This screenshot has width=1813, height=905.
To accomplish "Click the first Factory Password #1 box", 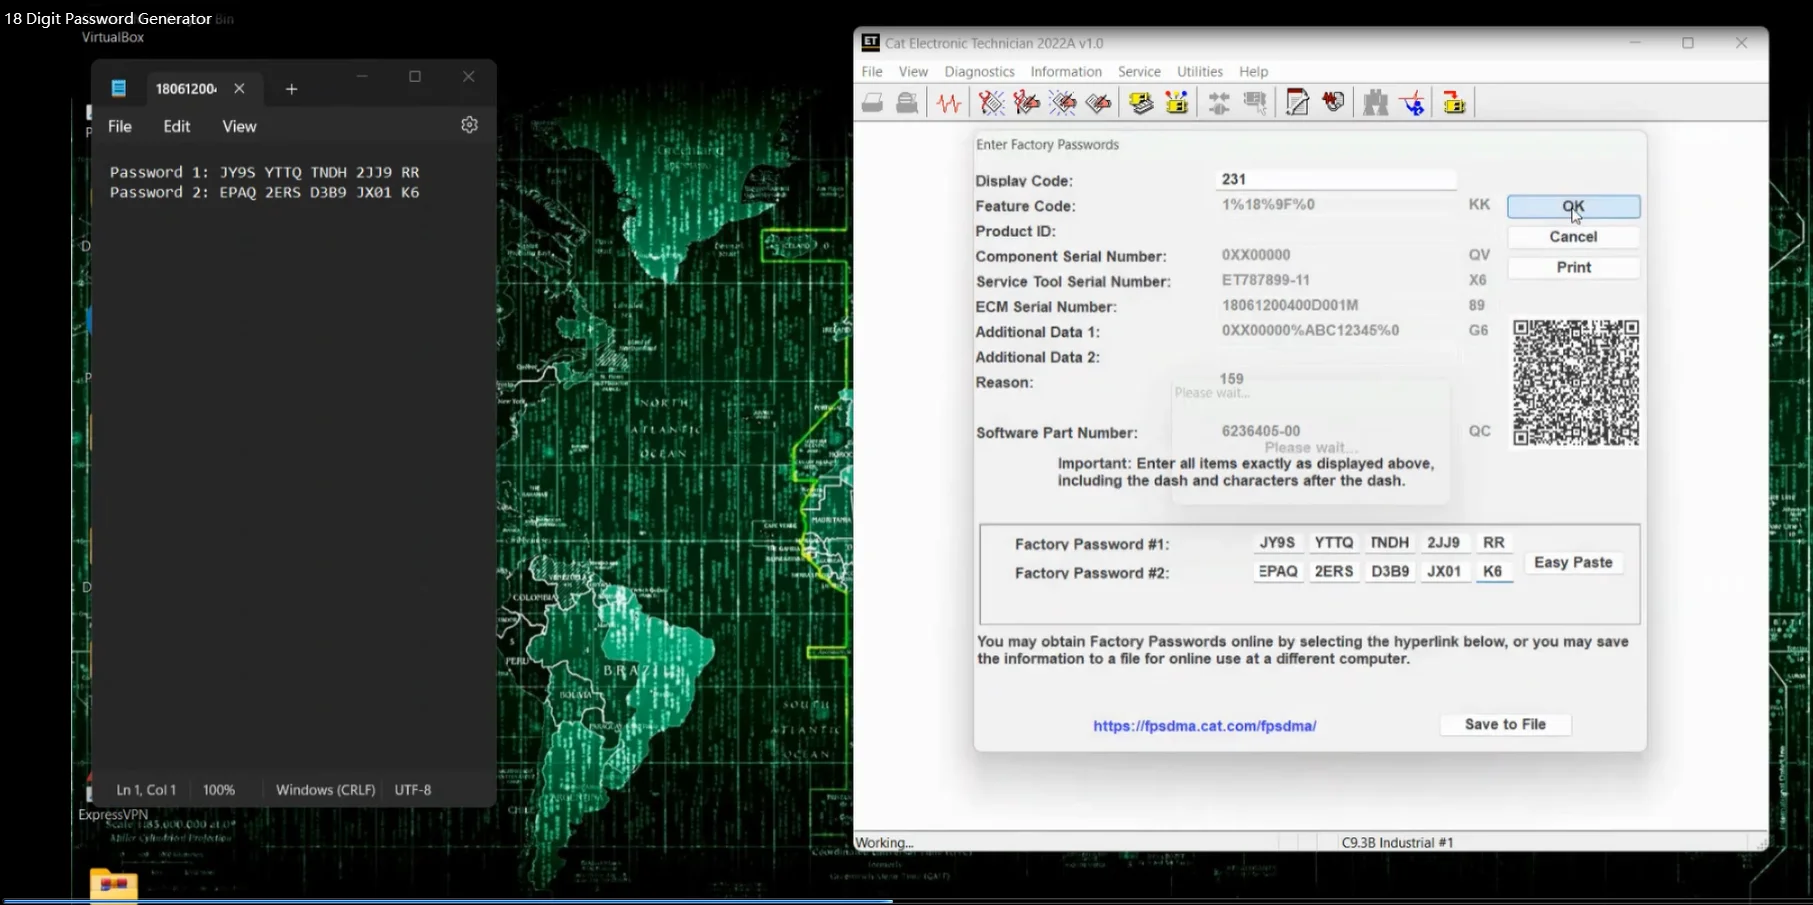I will [1277, 543].
